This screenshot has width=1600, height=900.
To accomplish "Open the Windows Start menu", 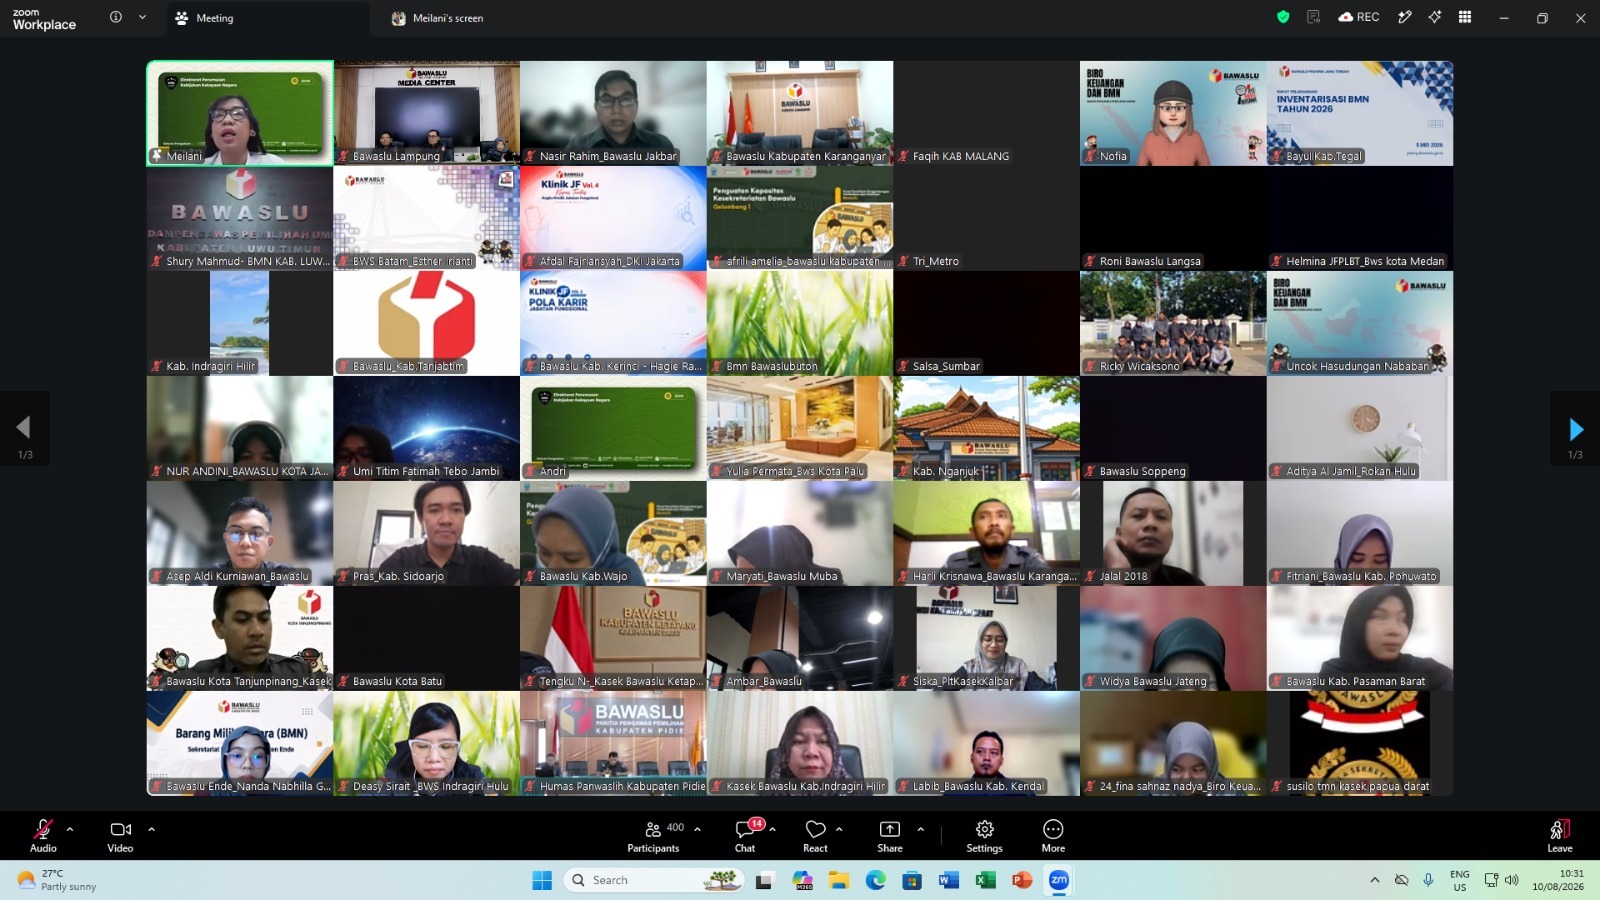I will pyautogui.click(x=542, y=880).
